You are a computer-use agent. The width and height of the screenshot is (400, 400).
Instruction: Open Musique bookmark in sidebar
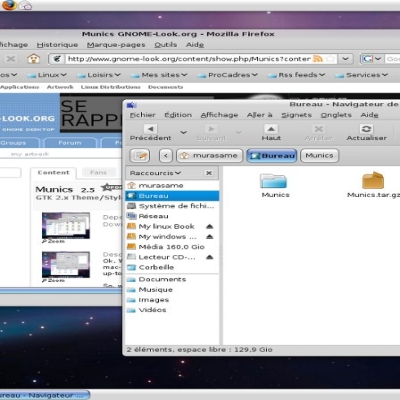coord(172,290)
